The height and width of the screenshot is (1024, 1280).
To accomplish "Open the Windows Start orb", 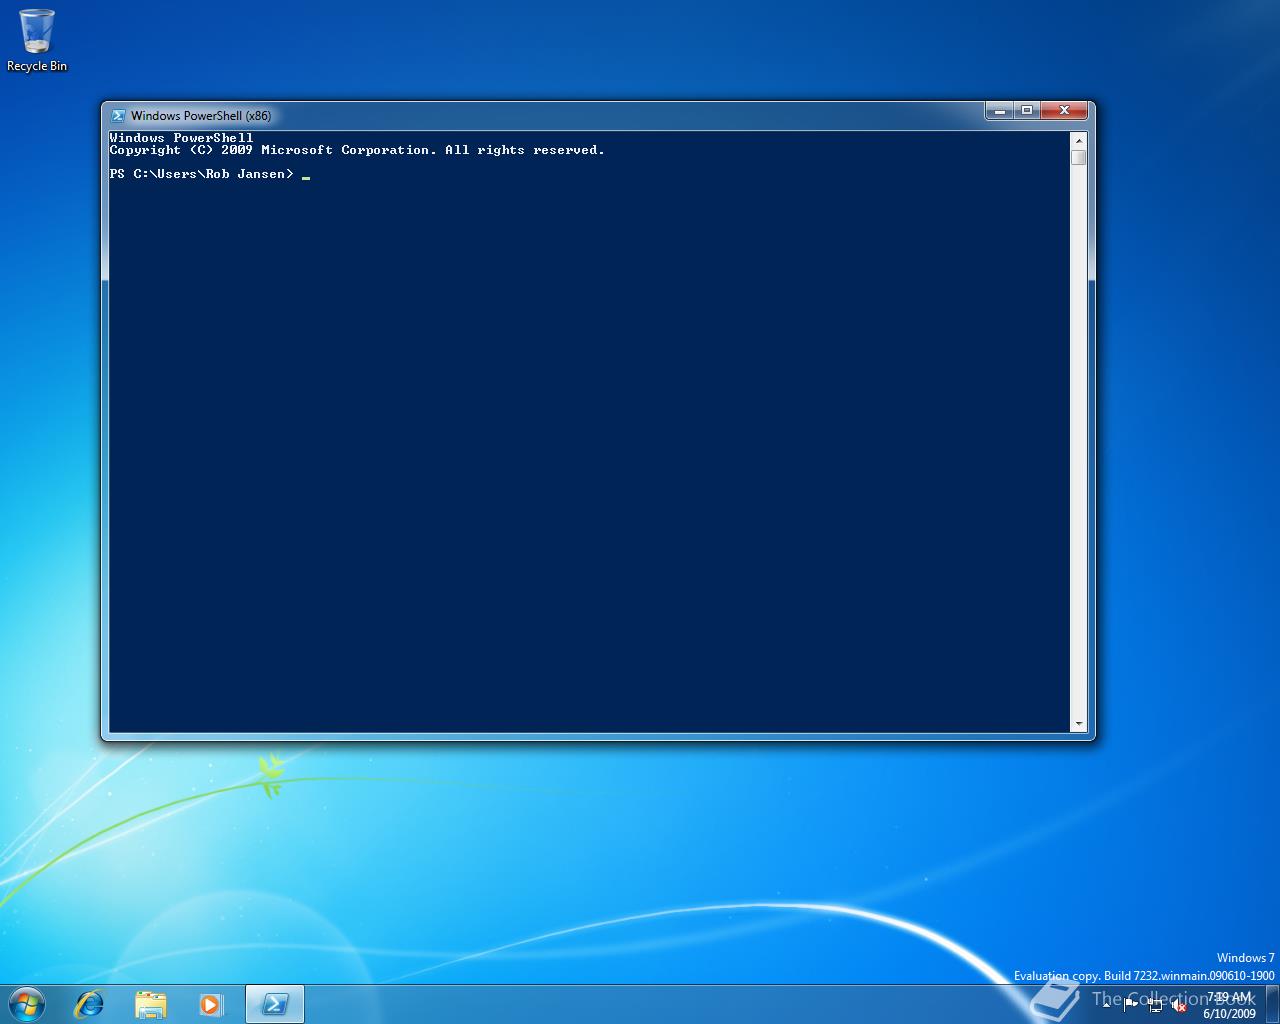I will (26, 1004).
